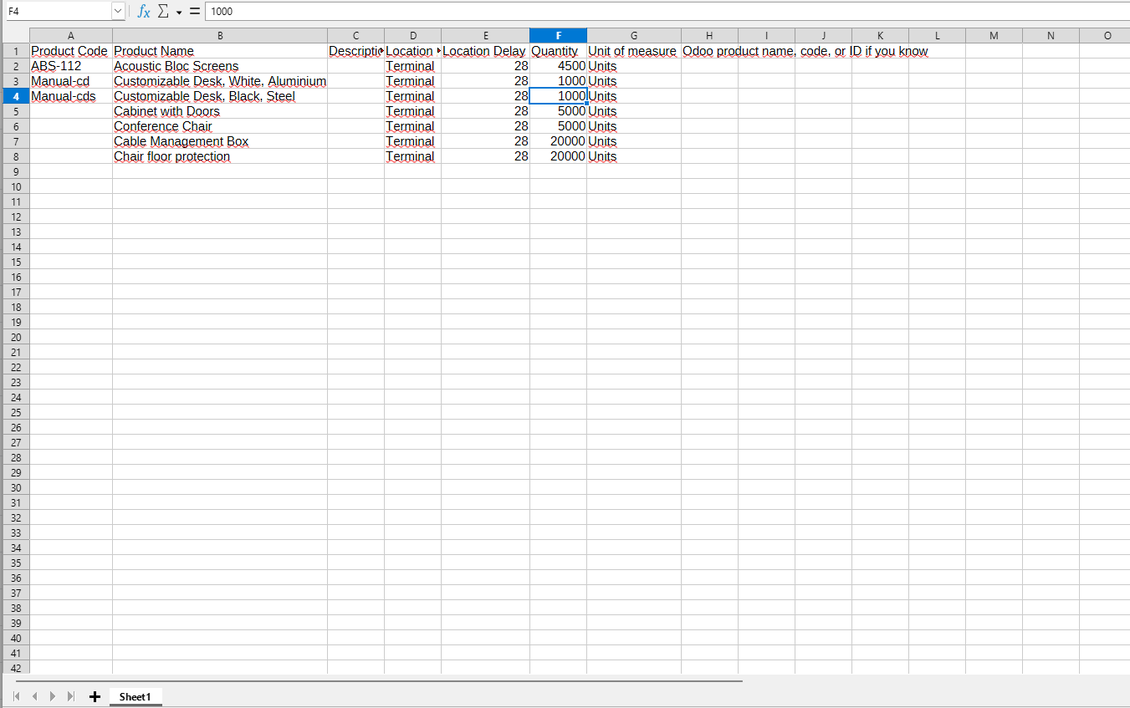Click the horizontal scrollbar at the bottom

[x=378, y=681]
